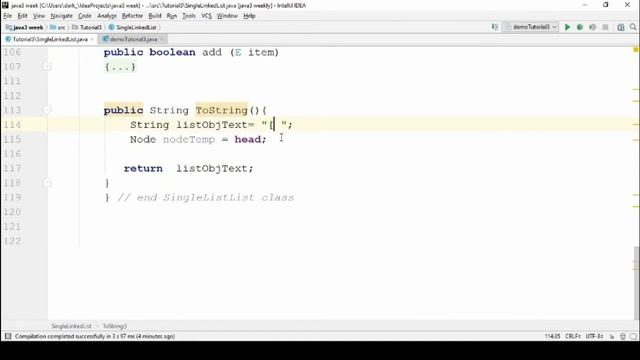
Task: Run with coverage icon in the toolbar
Action: coord(592,27)
